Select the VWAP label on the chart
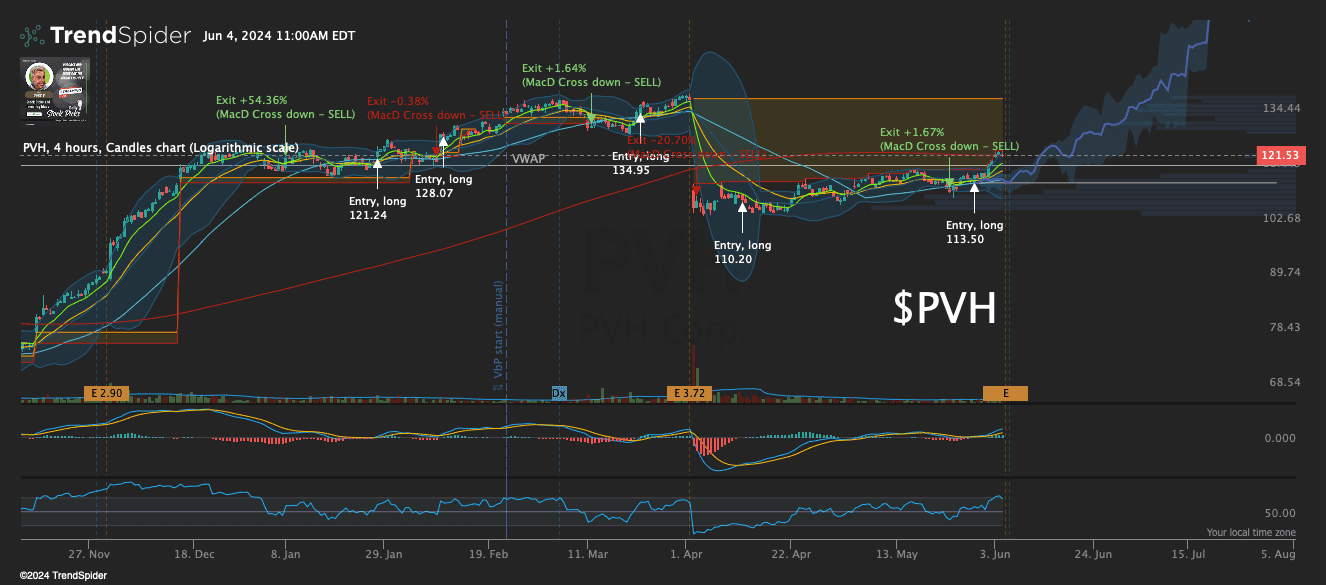The height and width of the screenshot is (585, 1326). [x=528, y=158]
